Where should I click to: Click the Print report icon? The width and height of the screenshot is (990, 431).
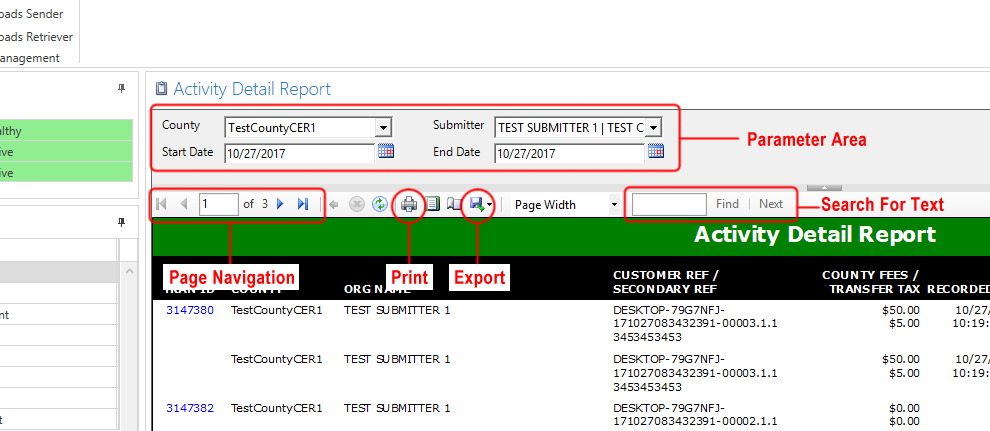409,204
